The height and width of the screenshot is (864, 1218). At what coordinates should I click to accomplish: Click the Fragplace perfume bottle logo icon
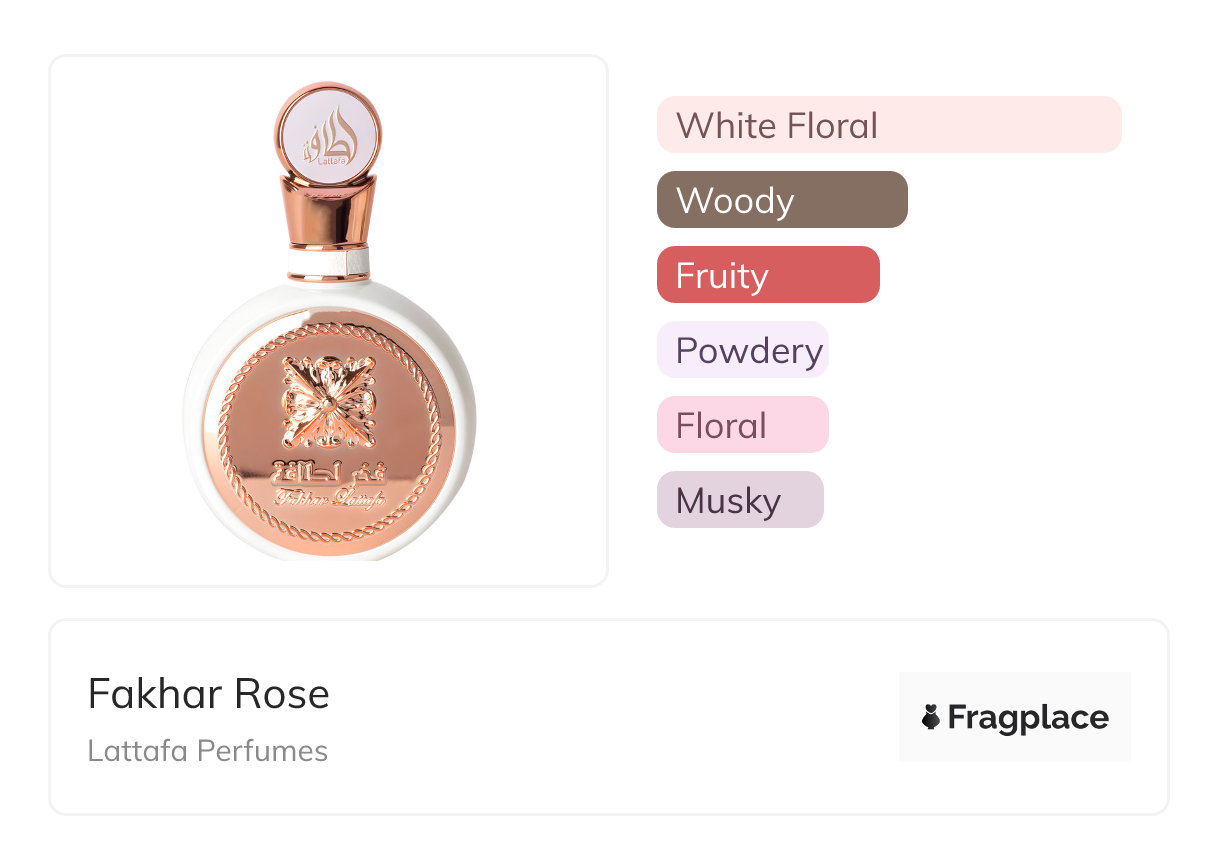click(x=931, y=717)
